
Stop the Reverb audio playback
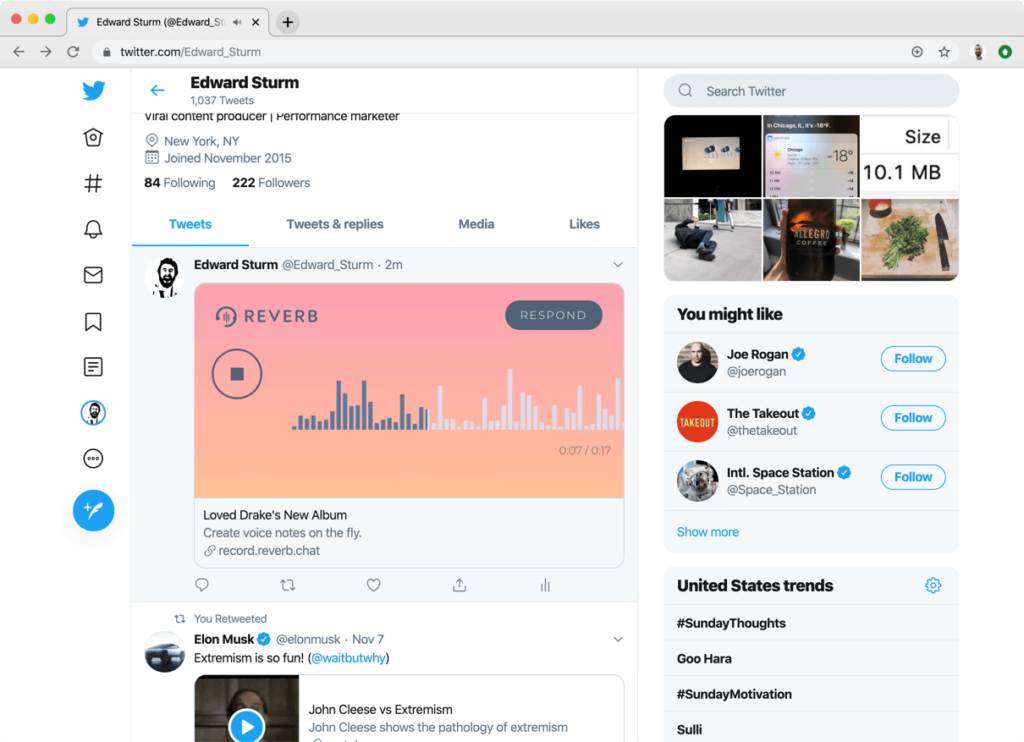pos(237,374)
